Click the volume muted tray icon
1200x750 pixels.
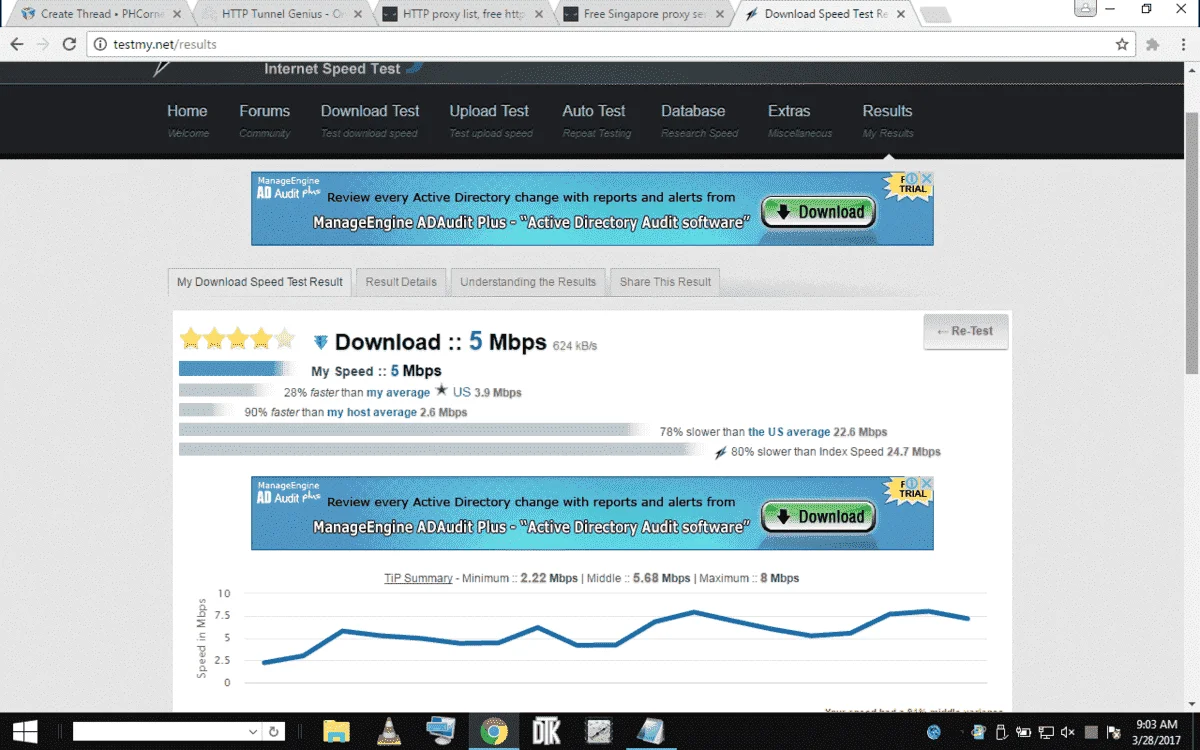(x=1067, y=732)
